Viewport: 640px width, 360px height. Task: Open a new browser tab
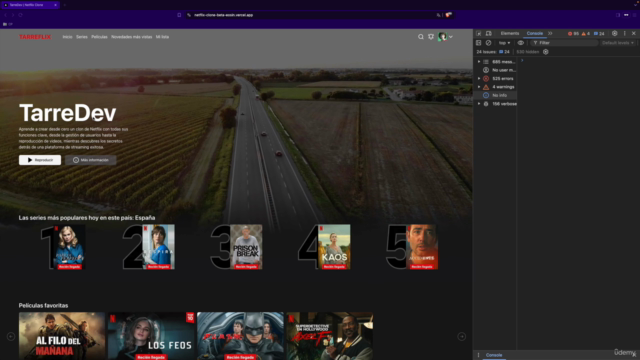(64, 5)
